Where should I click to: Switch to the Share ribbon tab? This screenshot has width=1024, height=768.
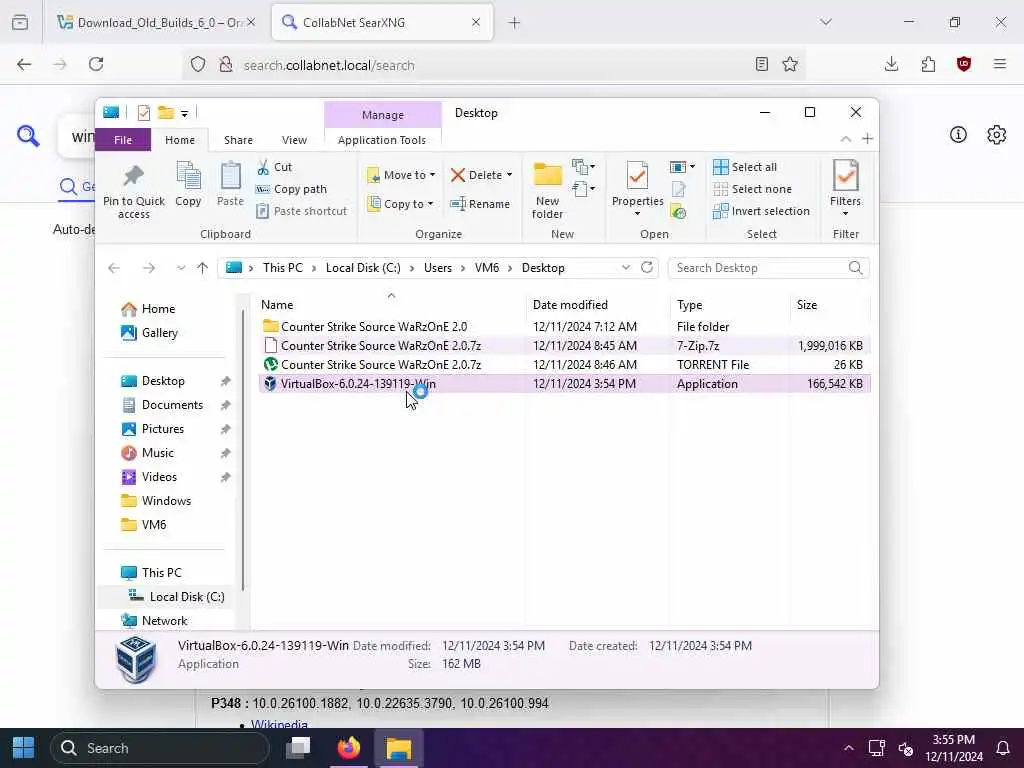pyautogui.click(x=238, y=140)
